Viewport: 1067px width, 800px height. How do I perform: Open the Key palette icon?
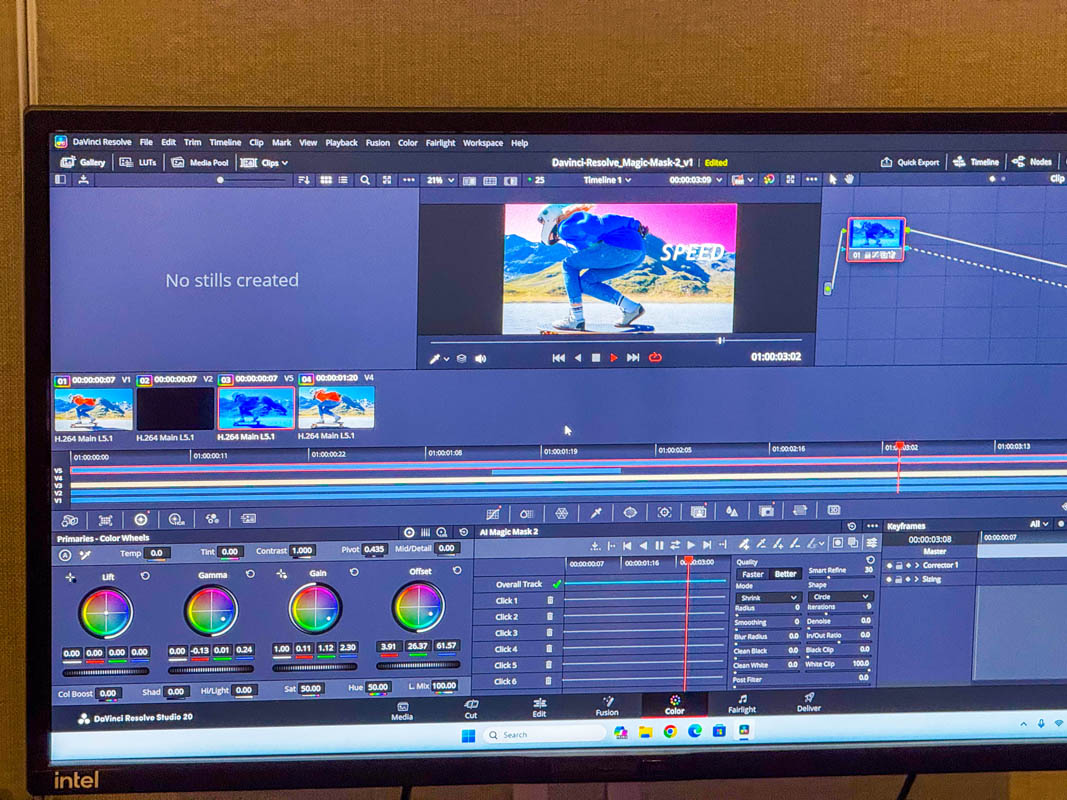pyautogui.click(x=766, y=511)
